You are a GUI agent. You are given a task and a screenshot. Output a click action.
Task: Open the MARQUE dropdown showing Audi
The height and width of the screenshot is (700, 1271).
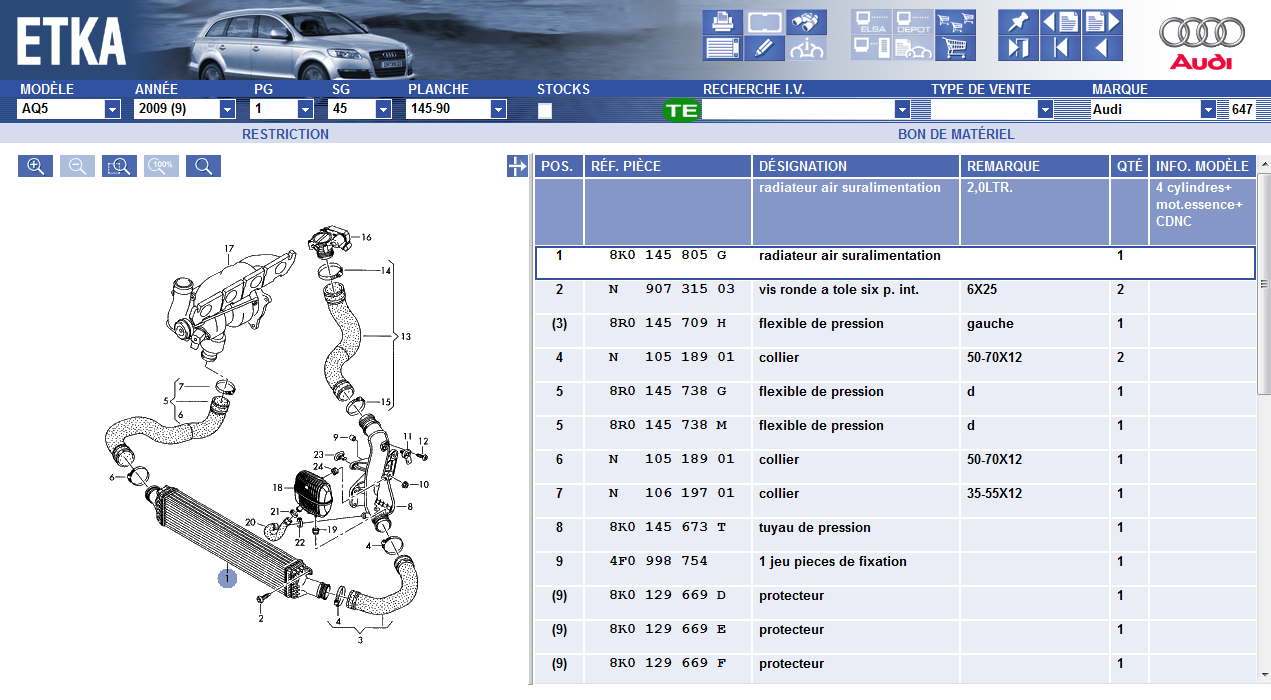click(1207, 110)
